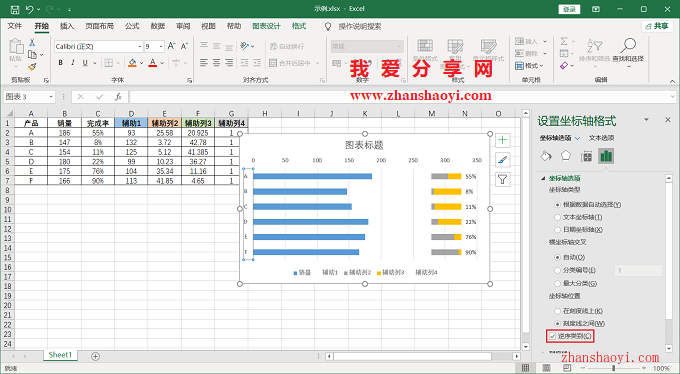Click the Chart Styles brush button
680x374 pixels.
502,160
